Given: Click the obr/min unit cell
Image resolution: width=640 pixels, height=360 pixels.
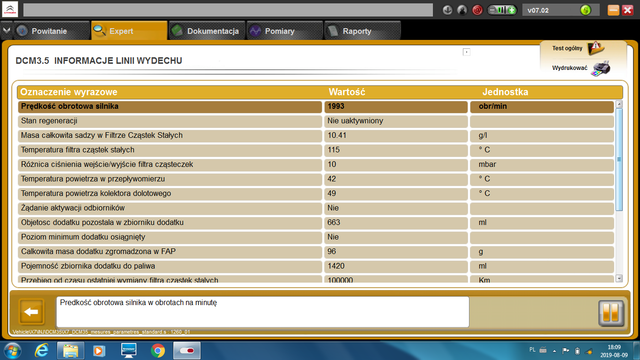Looking at the screenshot, I should coord(542,107).
